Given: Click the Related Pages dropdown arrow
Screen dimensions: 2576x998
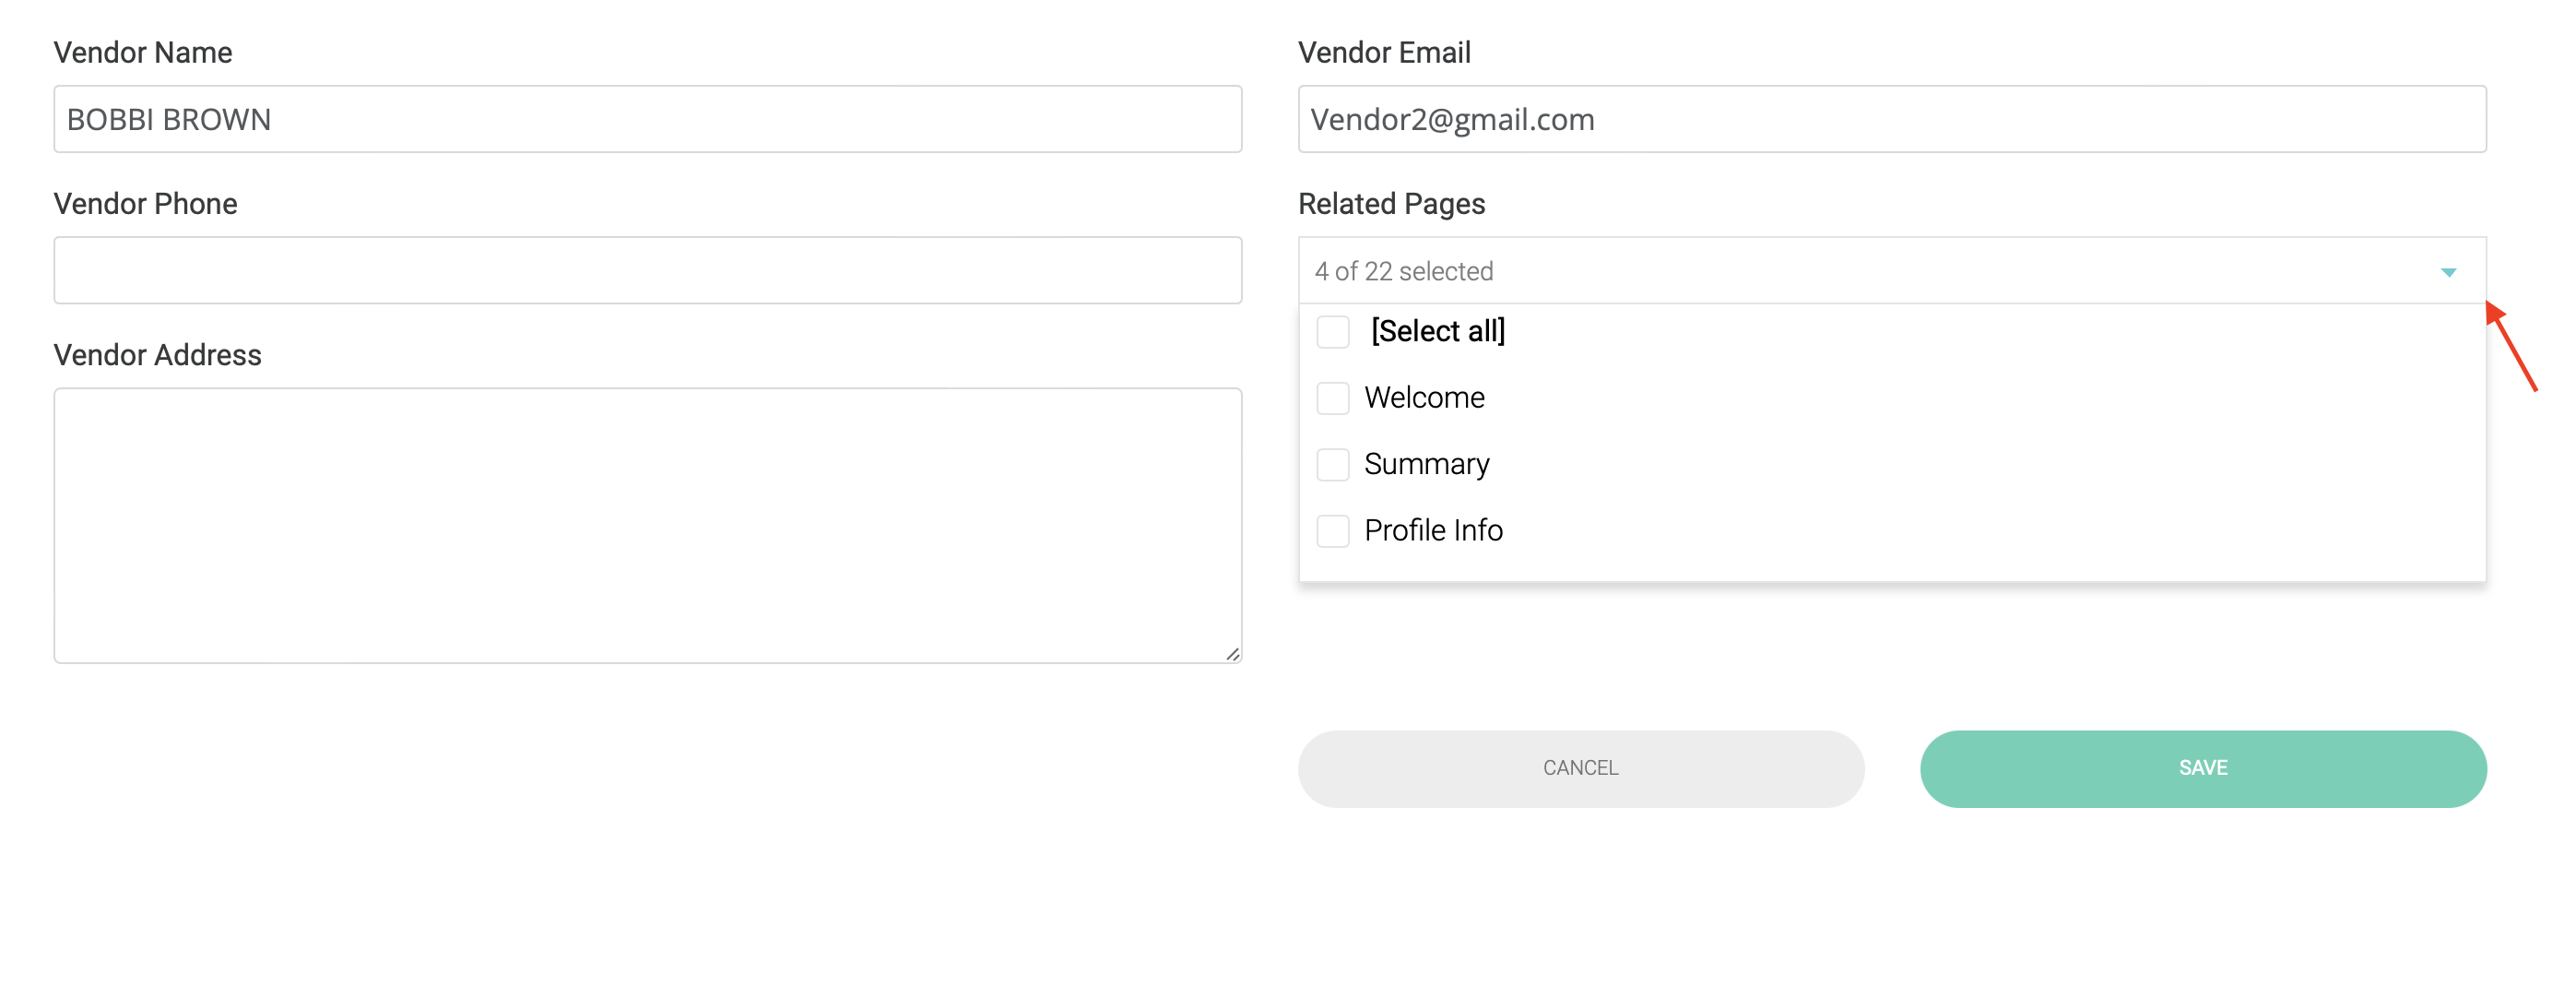Looking at the screenshot, I should point(2447,272).
